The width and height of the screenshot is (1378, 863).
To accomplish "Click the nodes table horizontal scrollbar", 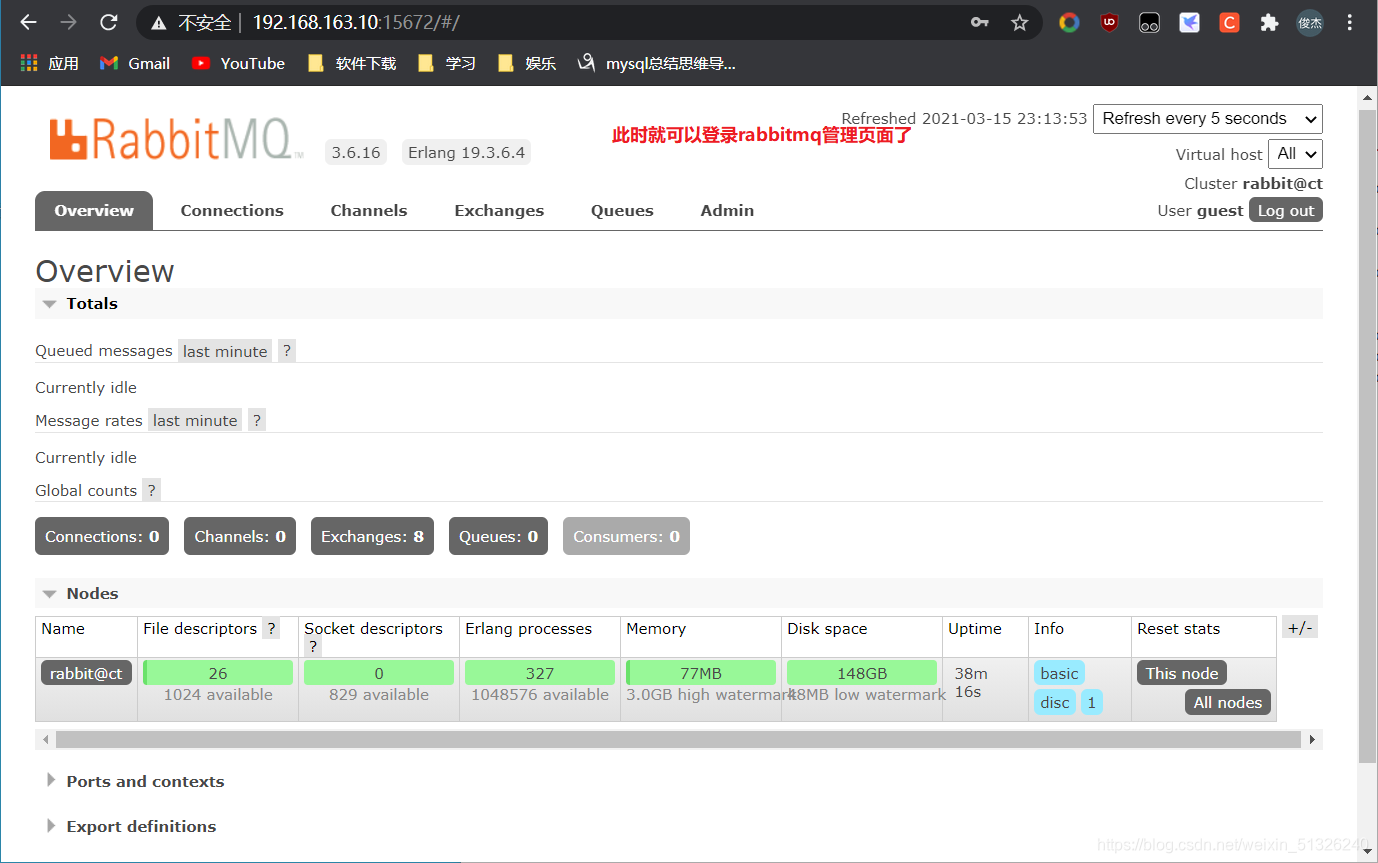I will 679,739.
